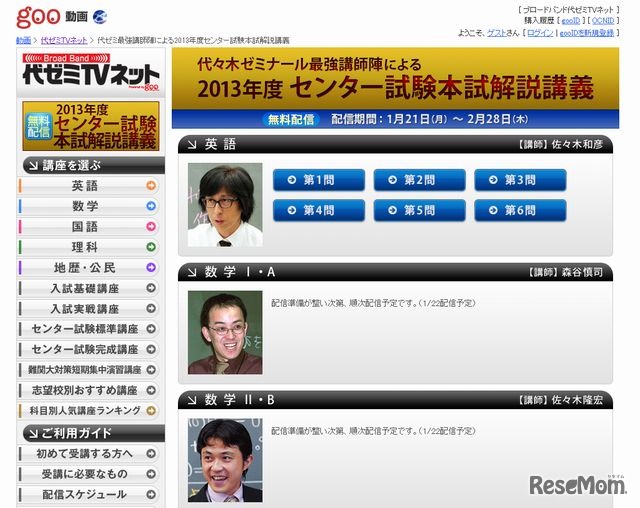Click the arrow icon on 難関大対策短期集中演習講座 row
This screenshot has width=640, height=508.
tap(151, 370)
